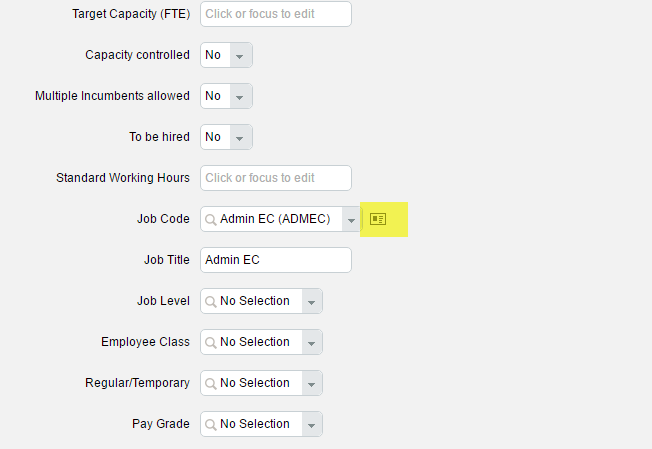Image resolution: width=652 pixels, height=449 pixels.
Task: Focus the Target Capacity (FTE) field
Action: pyautogui.click(x=276, y=14)
